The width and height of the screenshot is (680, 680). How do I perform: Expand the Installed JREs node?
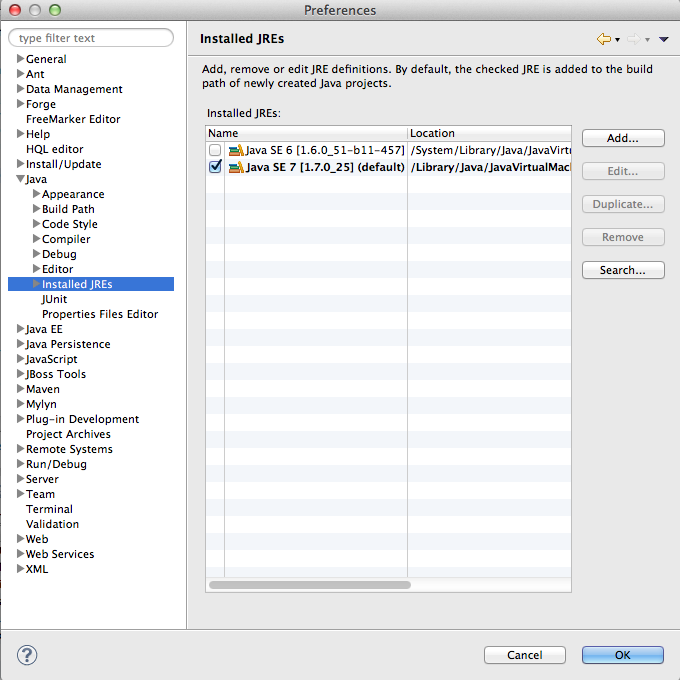pyautogui.click(x=36, y=284)
